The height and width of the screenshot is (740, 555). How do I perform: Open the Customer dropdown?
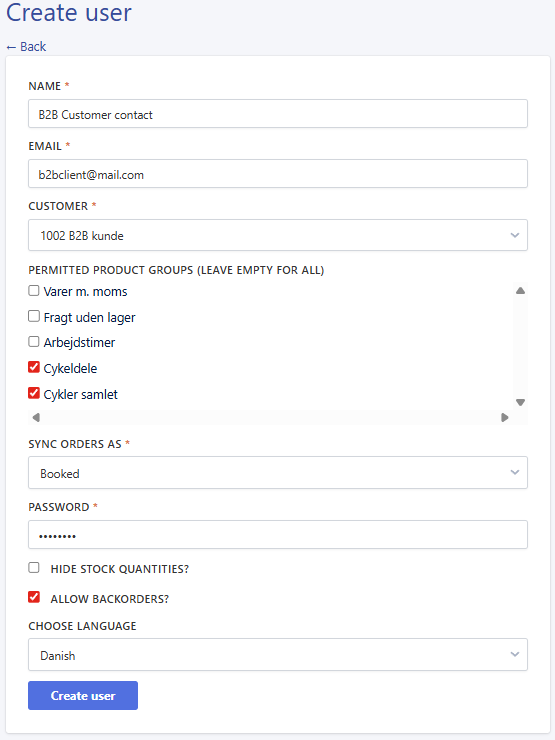point(278,235)
